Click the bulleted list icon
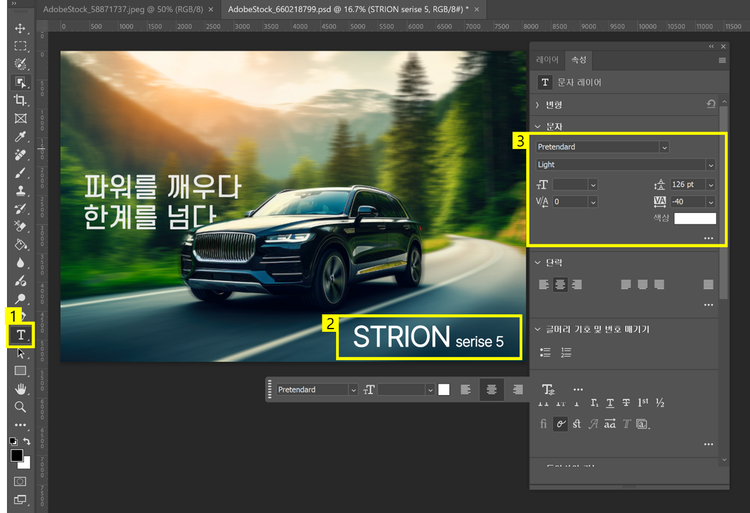The width and height of the screenshot is (750, 513). (546, 352)
